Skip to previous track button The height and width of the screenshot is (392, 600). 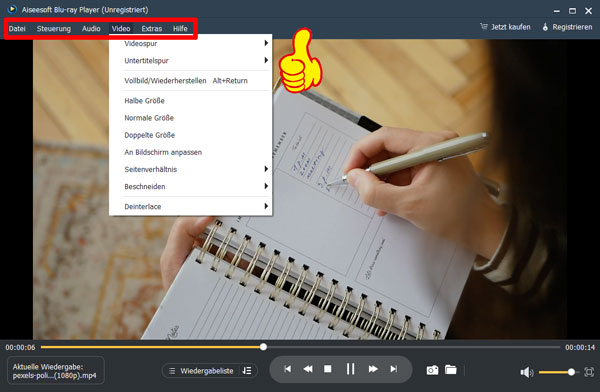pos(287,369)
